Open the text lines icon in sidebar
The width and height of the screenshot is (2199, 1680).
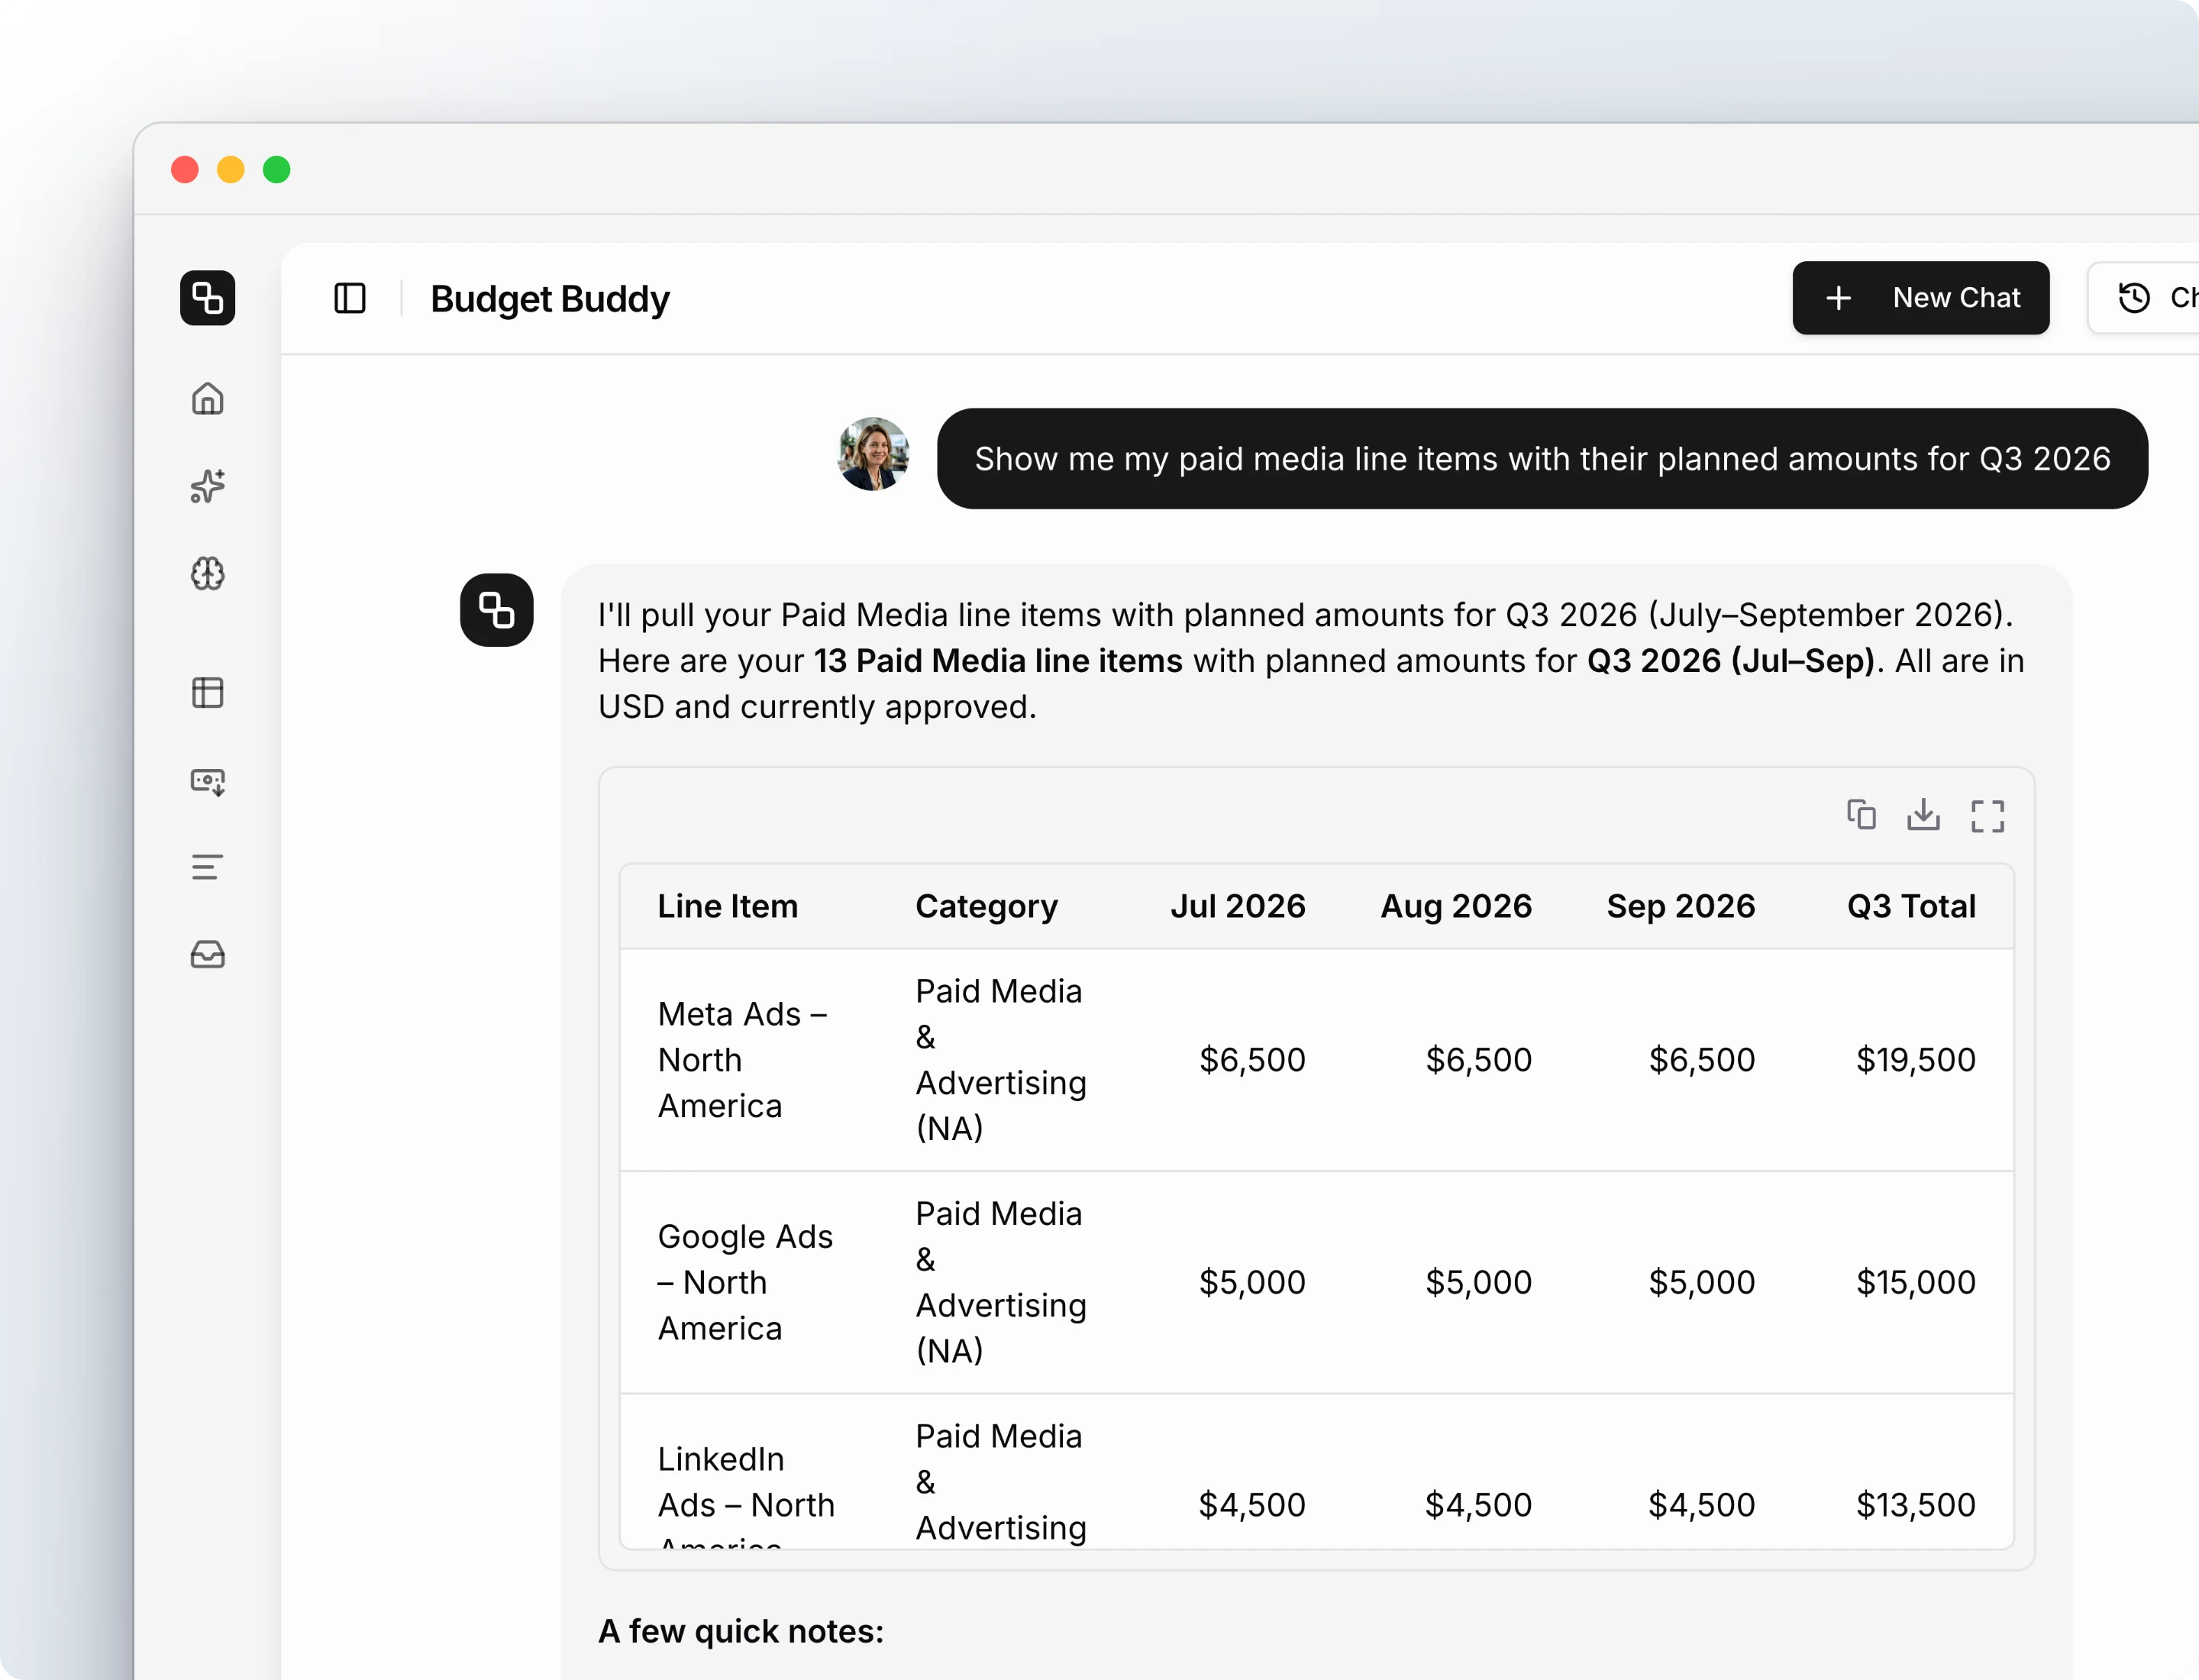[207, 867]
